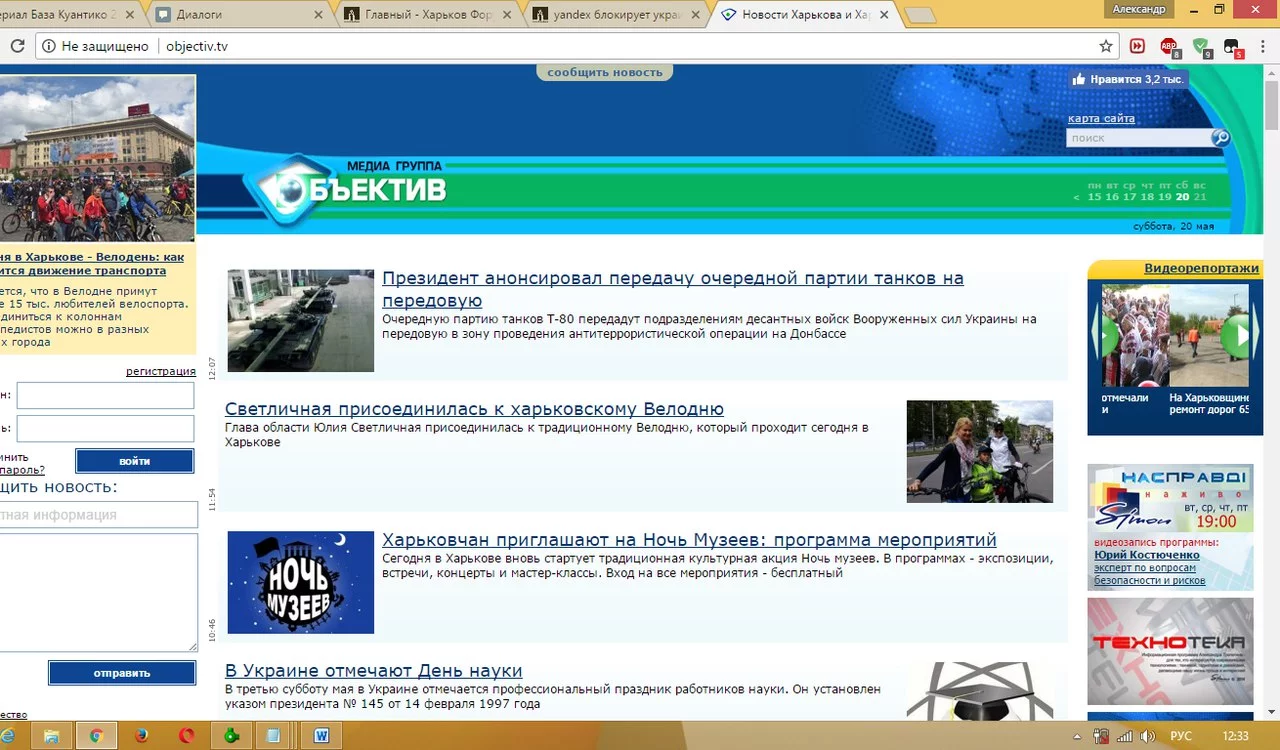Viewport: 1280px width, 750px height.
Task: Open the volume control speaker icon
Action: tap(1147, 736)
